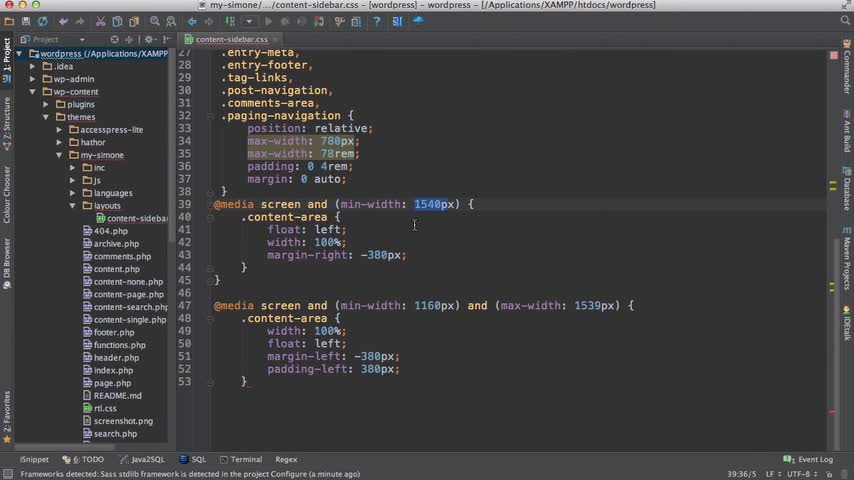Screen dimensions: 854x480
Task: Click the Scroll from Source target icon
Action: [x=114, y=39]
